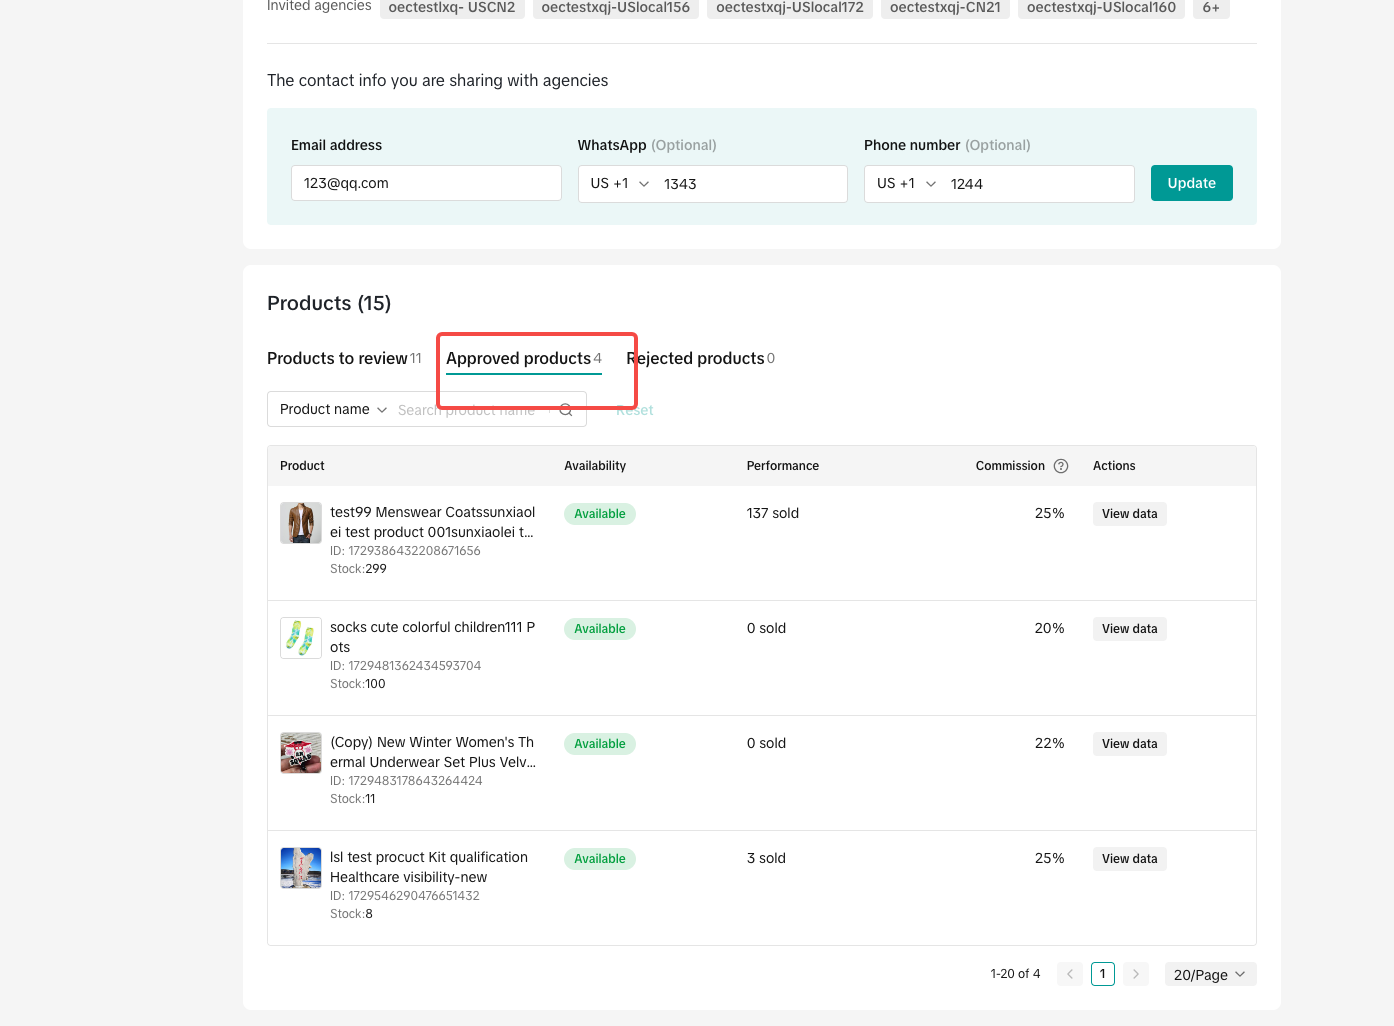The image size is (1394, 1026).
Task: Expand the 6+ more invited agencies tag
Action: tap(1210, 8)
